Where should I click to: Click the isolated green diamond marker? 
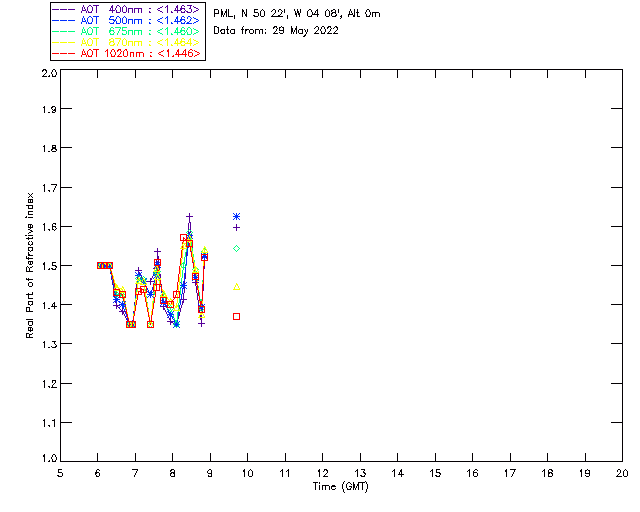pos(236,248)
